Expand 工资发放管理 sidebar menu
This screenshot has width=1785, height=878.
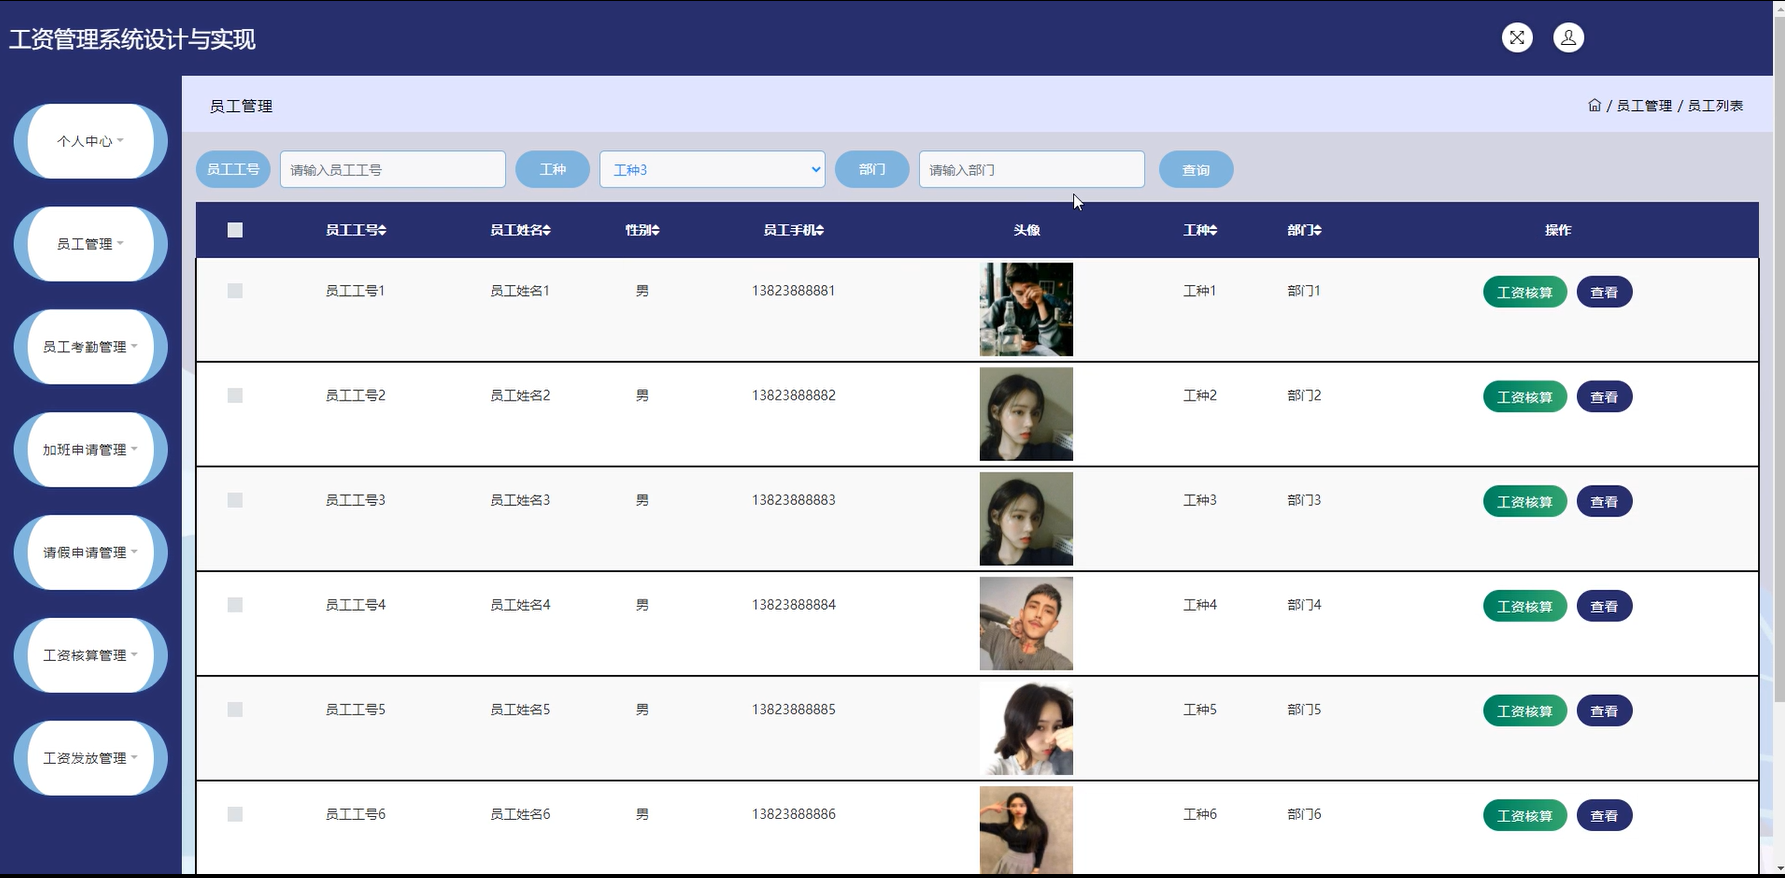point(90,758)
